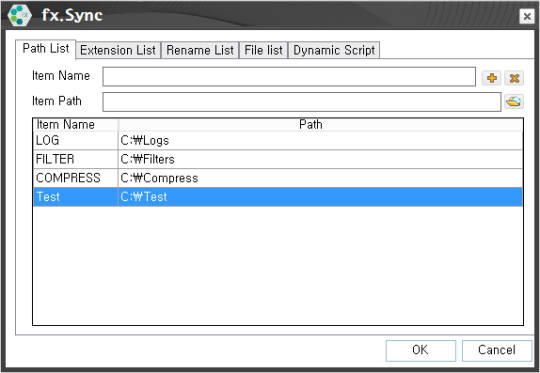Close the fx.Sync dialog window

[x=527, y=16]
